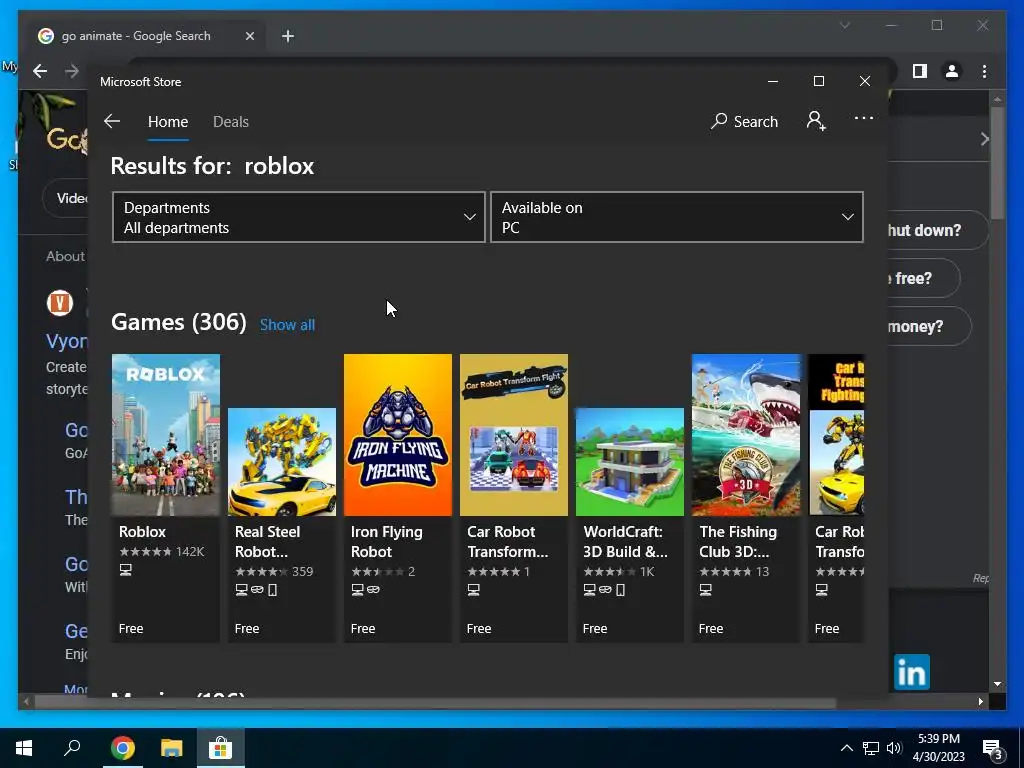Click Chrome tab search chevron
The image size is (1024, 768).
tap(844, 25)
